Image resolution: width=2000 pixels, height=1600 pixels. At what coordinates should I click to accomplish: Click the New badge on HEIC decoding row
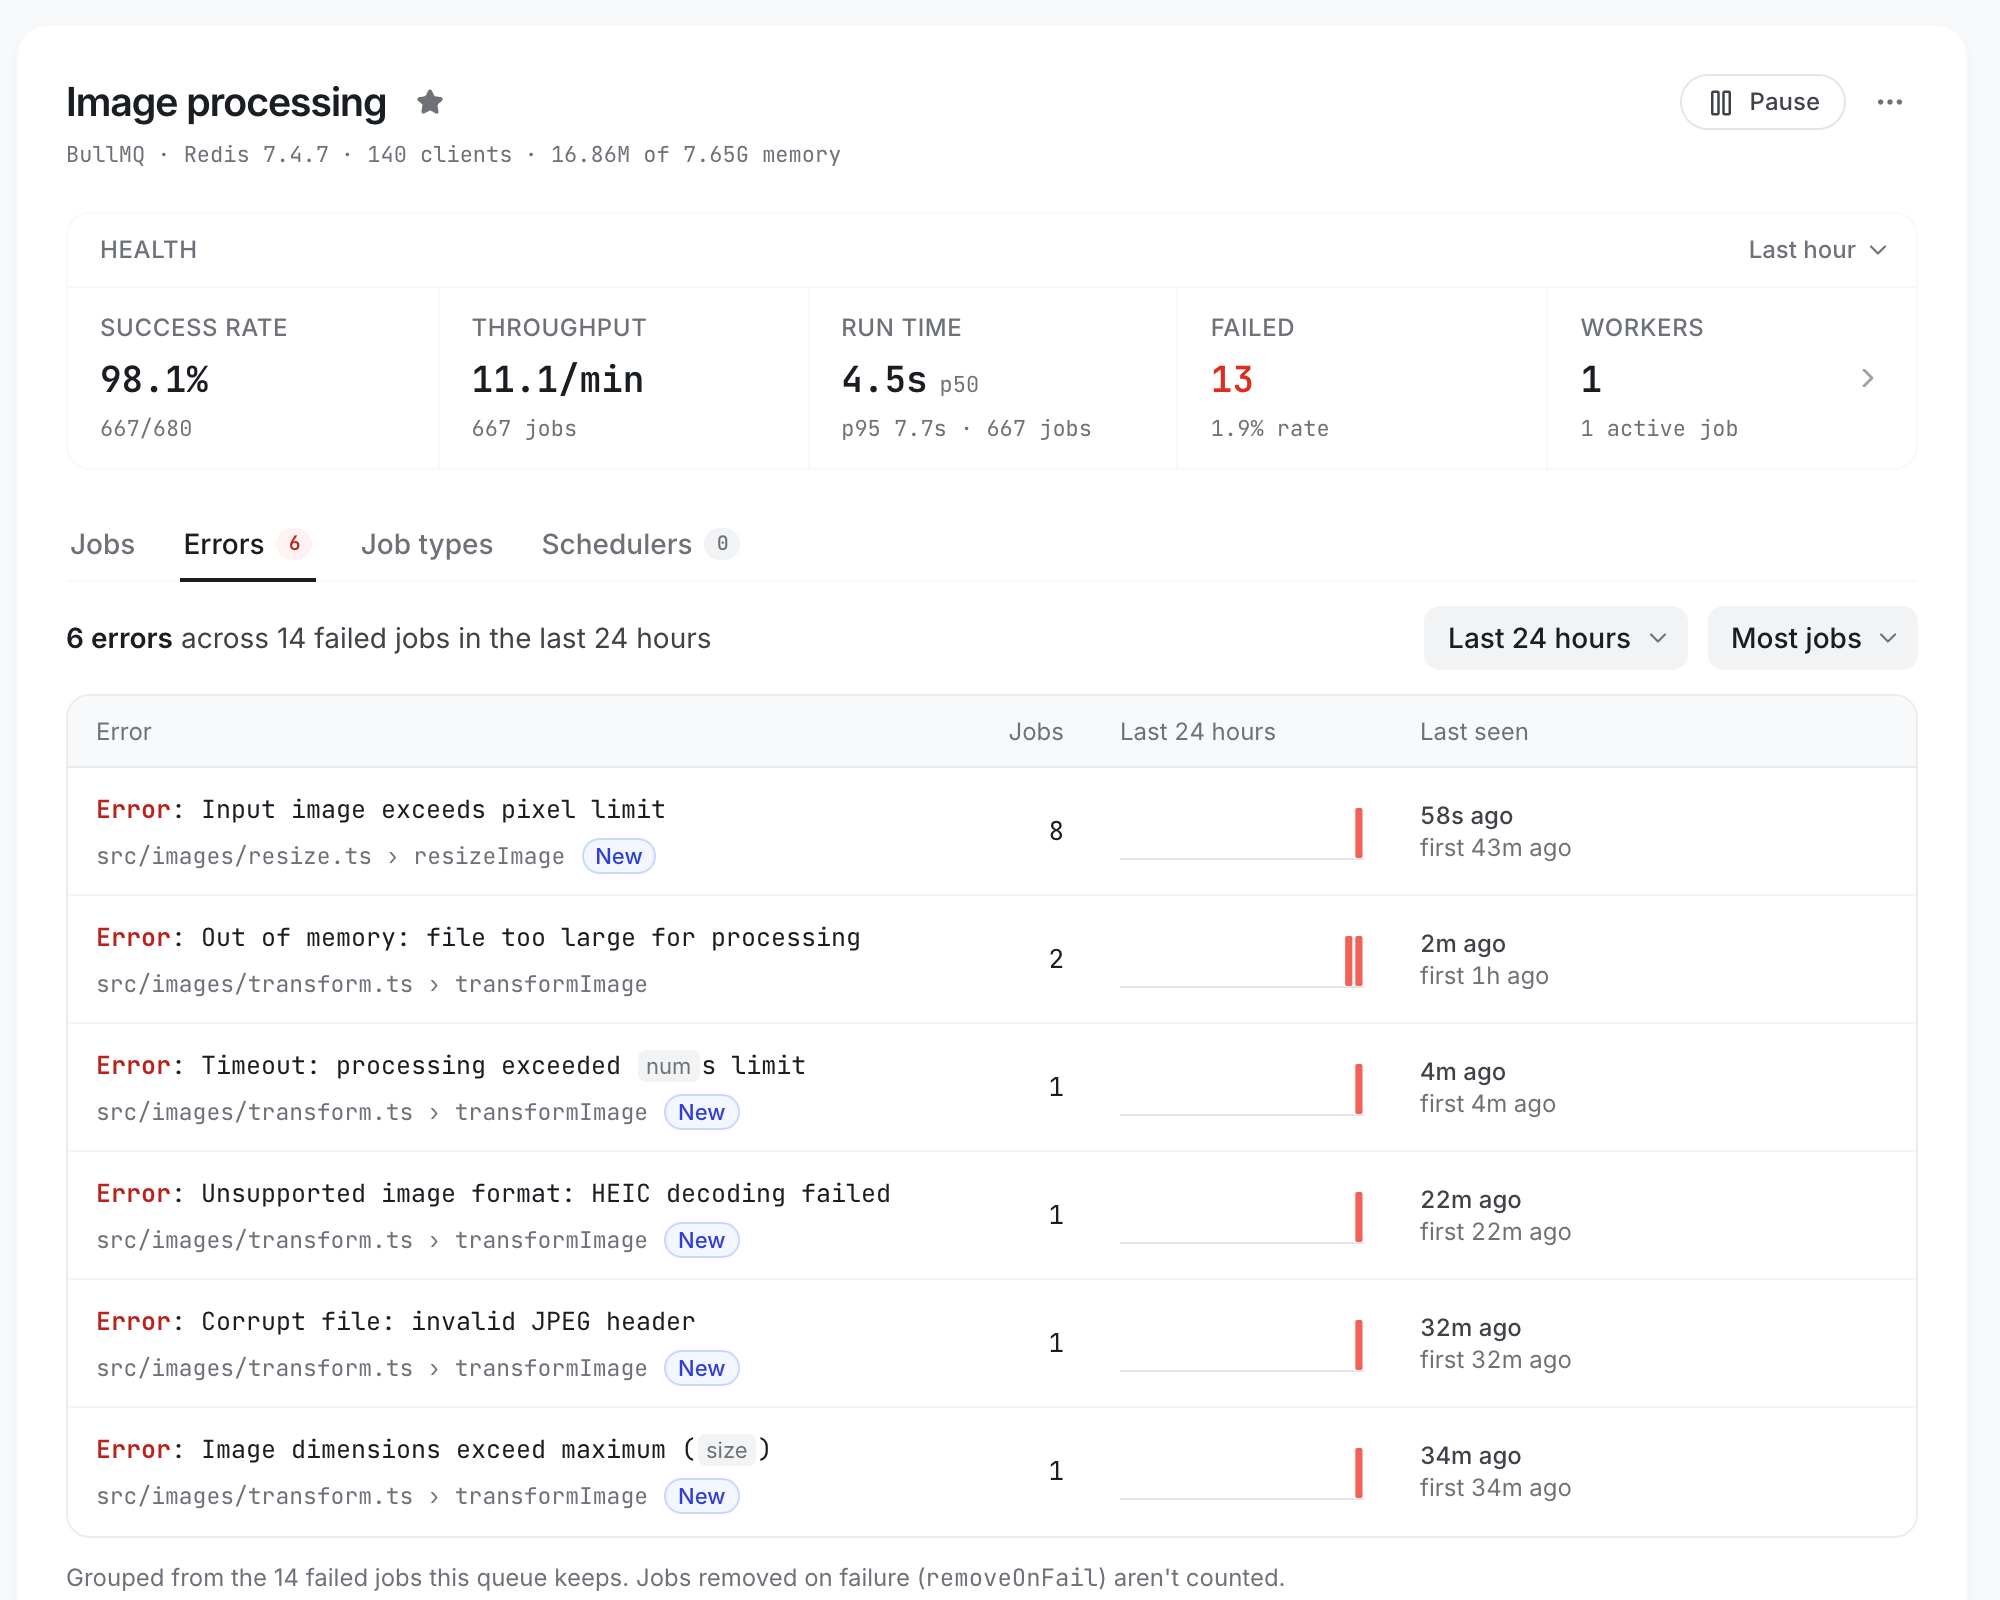point(701,1240)
